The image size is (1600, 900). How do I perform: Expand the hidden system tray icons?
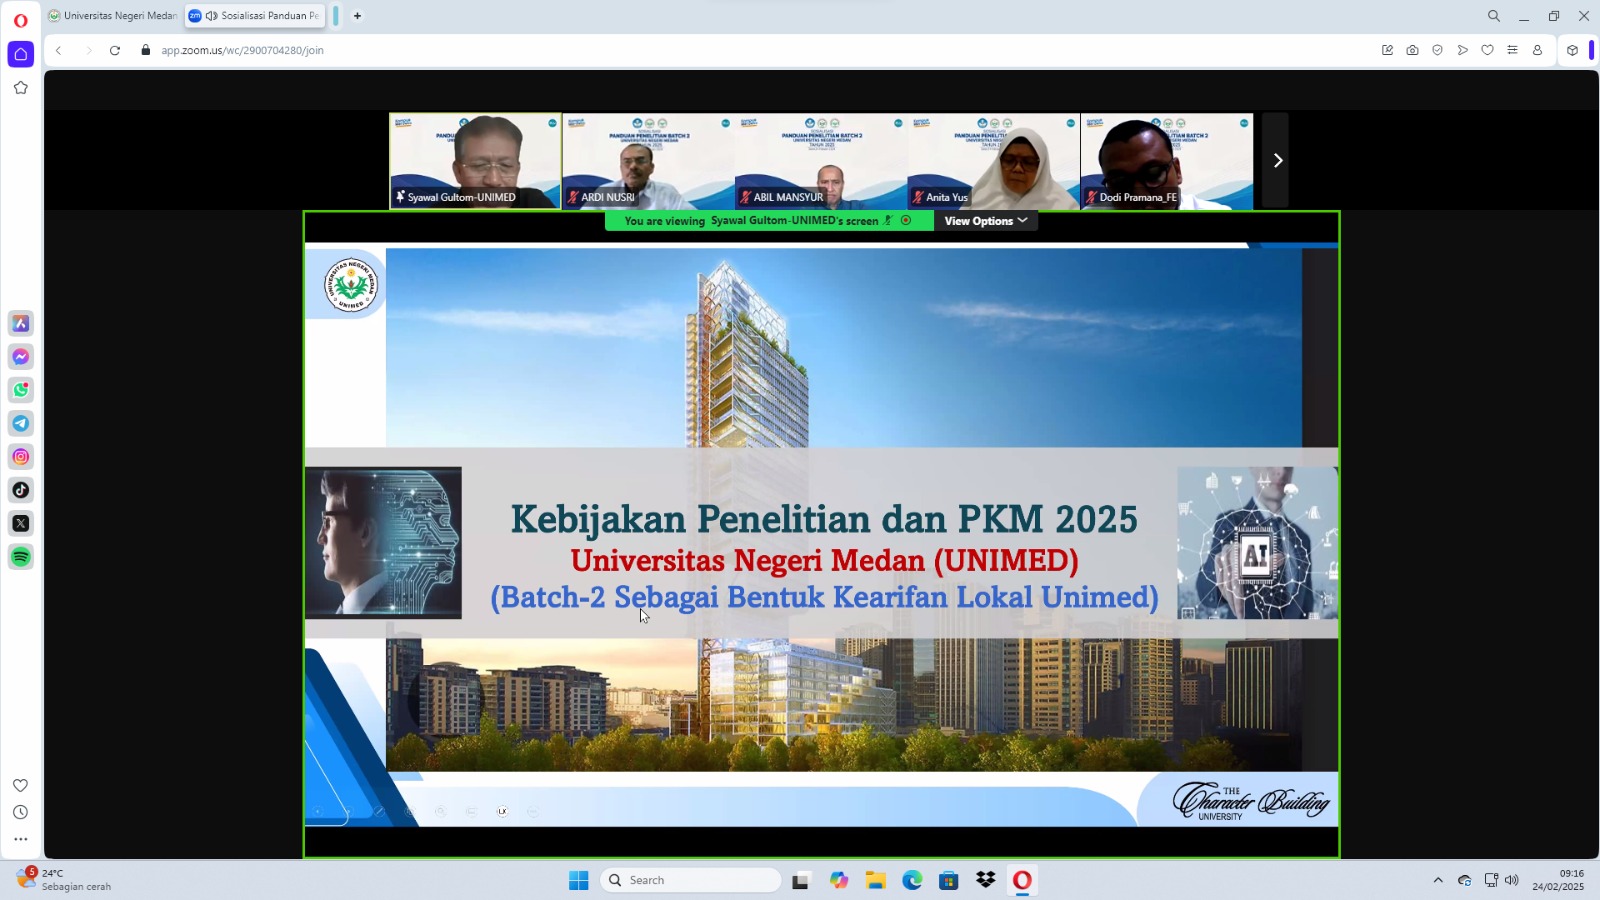(1438, 880)
